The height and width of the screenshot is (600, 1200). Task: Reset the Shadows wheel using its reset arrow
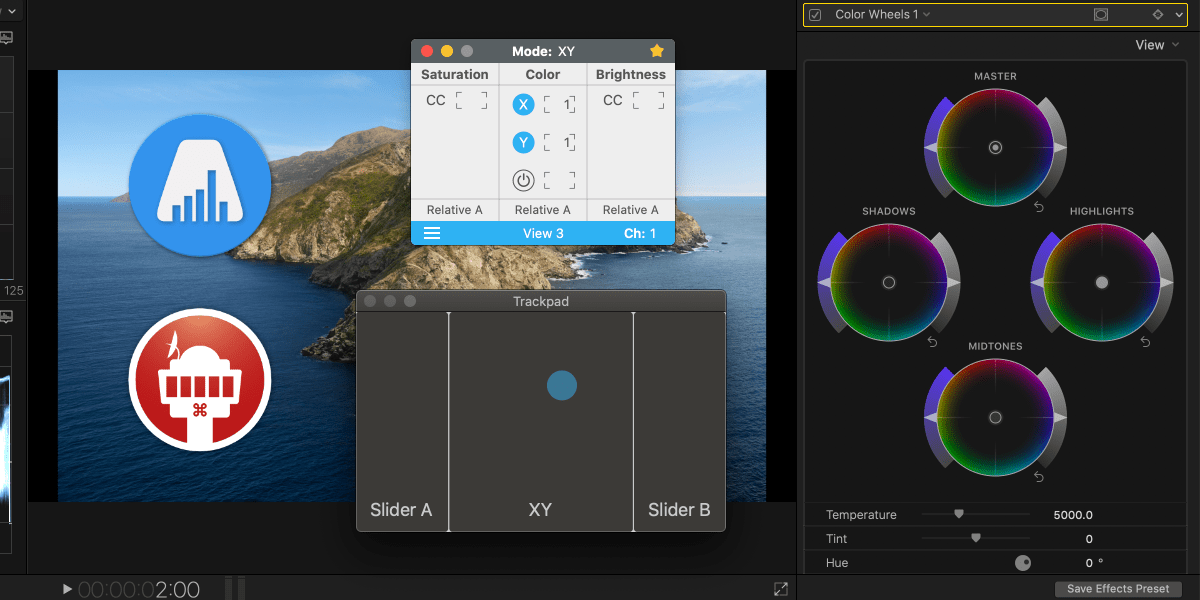(x=934, y=341)
